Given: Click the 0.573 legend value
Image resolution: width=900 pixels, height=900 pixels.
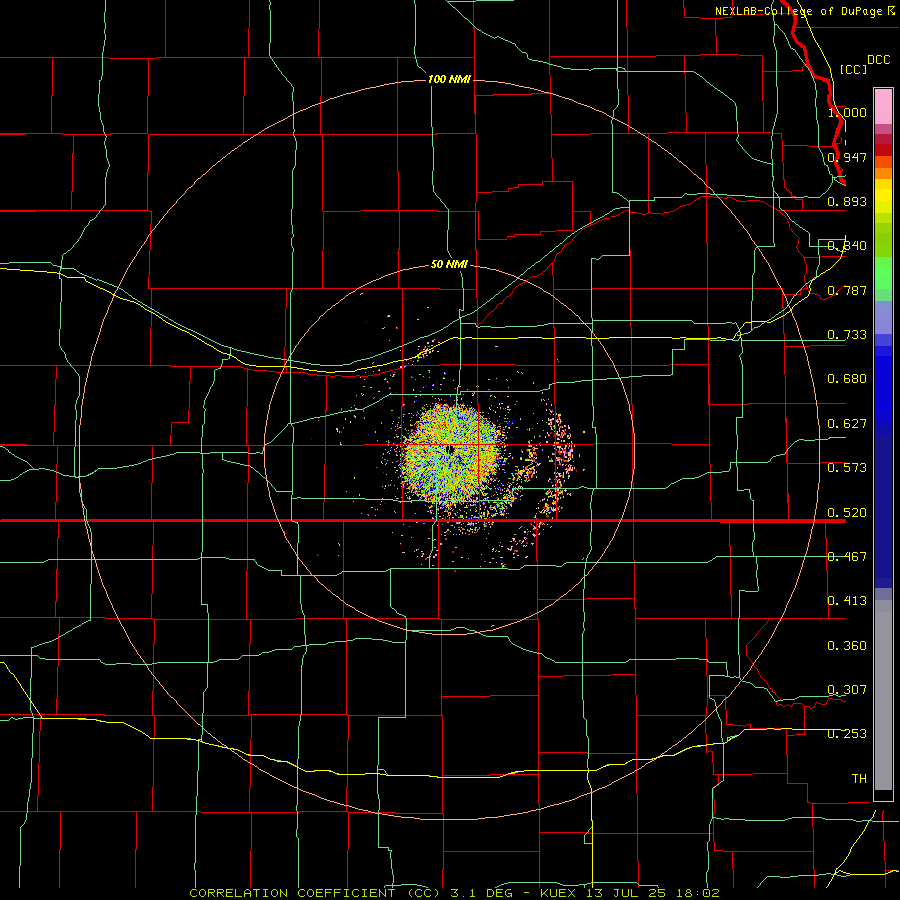Looking at the screenshot, I should pyautogui.click(x=847, y=468).
